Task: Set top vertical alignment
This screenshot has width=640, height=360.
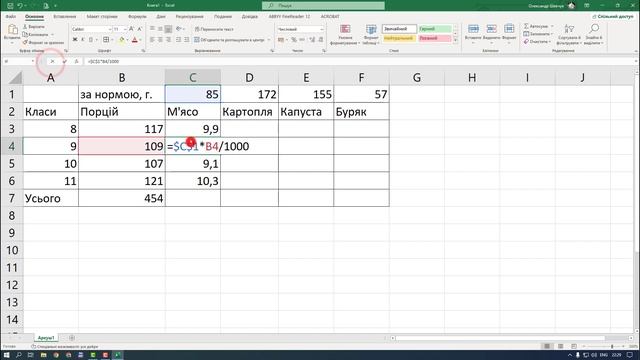Action: [152, 29]
